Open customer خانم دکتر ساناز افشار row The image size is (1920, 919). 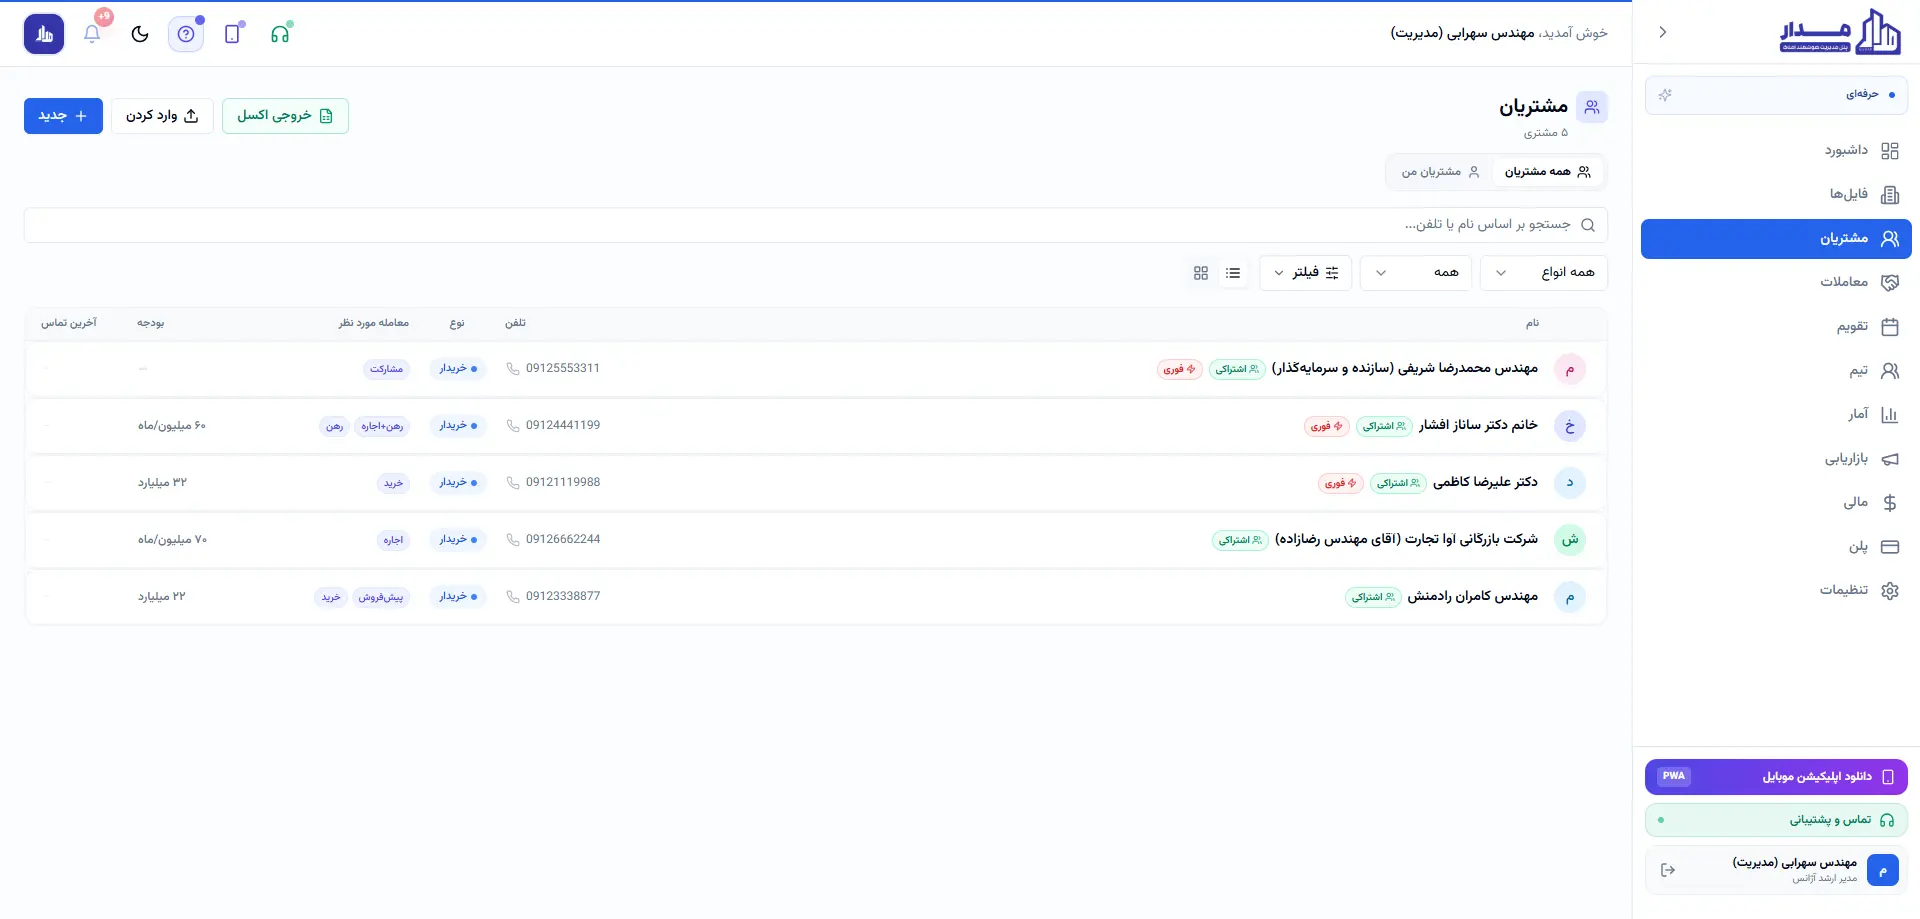[x=816, y=426]
